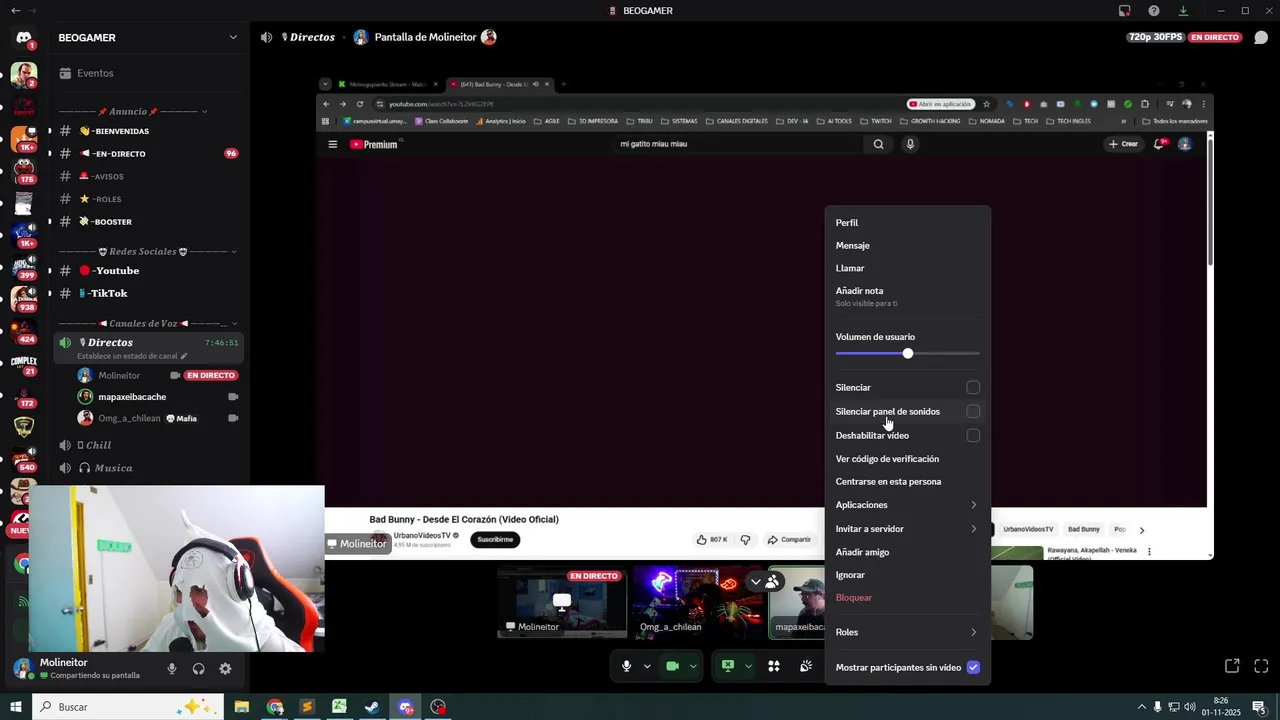Mute microphone in user panel
The image size is (1280, 720).
pyautogui.click(x=172, y=669)
